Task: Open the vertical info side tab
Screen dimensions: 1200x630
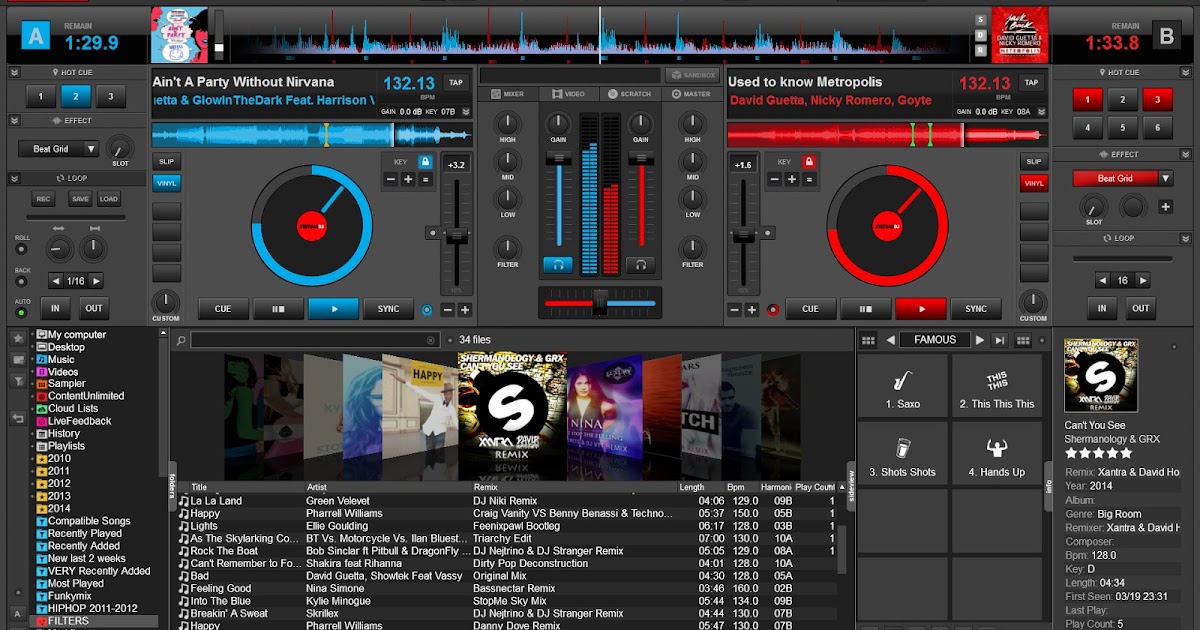Action: click(x=1049, y=486)
